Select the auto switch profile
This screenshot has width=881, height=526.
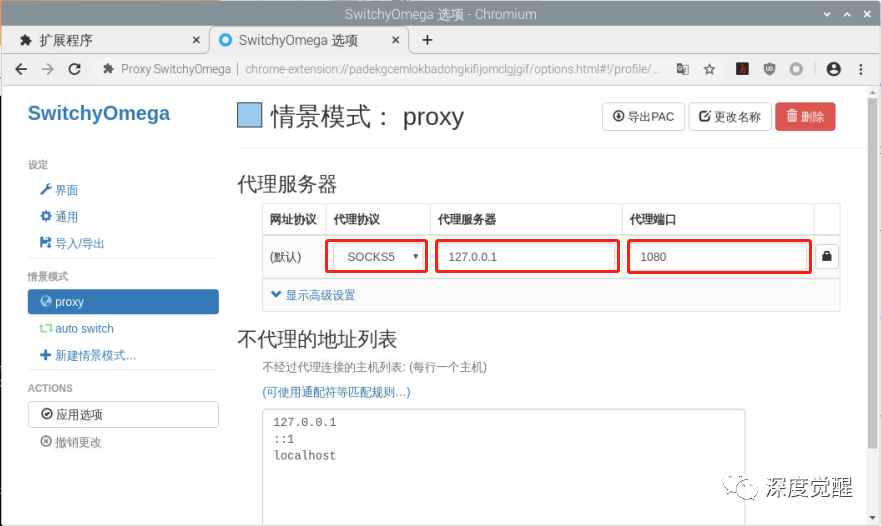coord(76,328)
